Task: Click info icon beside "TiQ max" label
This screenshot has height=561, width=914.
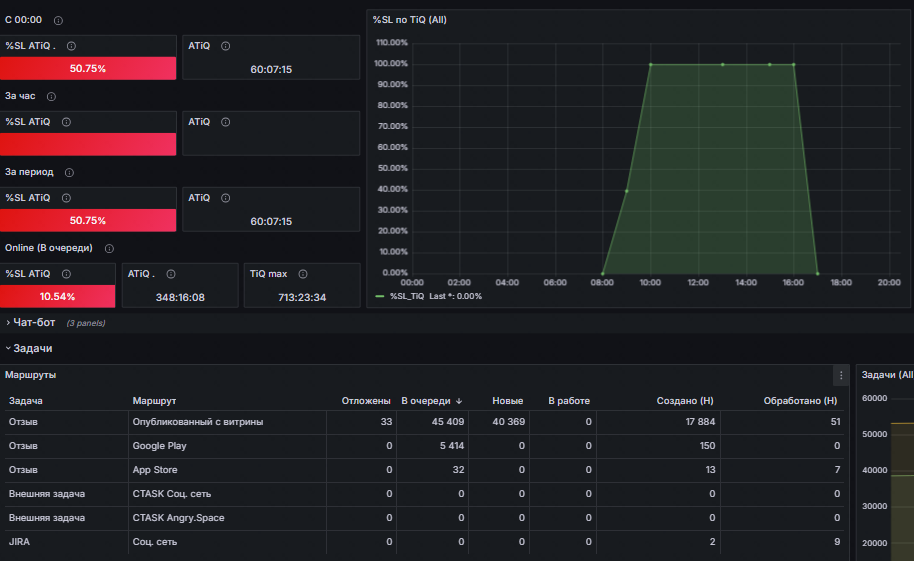Action: tap(303, 274)
